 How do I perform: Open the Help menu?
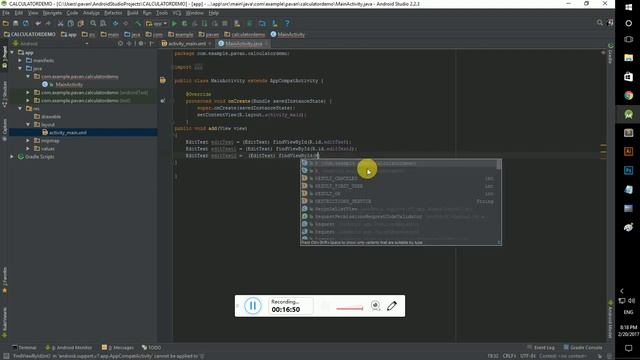point(214,13)
